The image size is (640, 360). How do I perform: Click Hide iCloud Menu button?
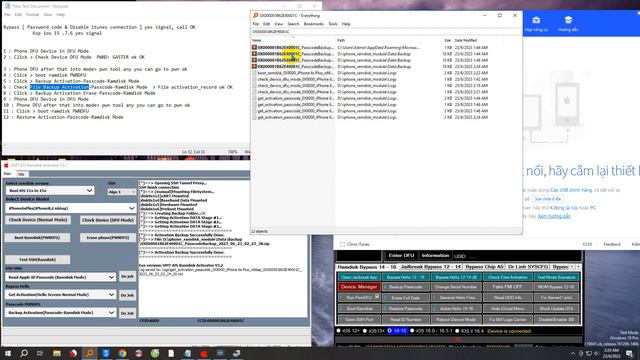click(x=507, y=309)
